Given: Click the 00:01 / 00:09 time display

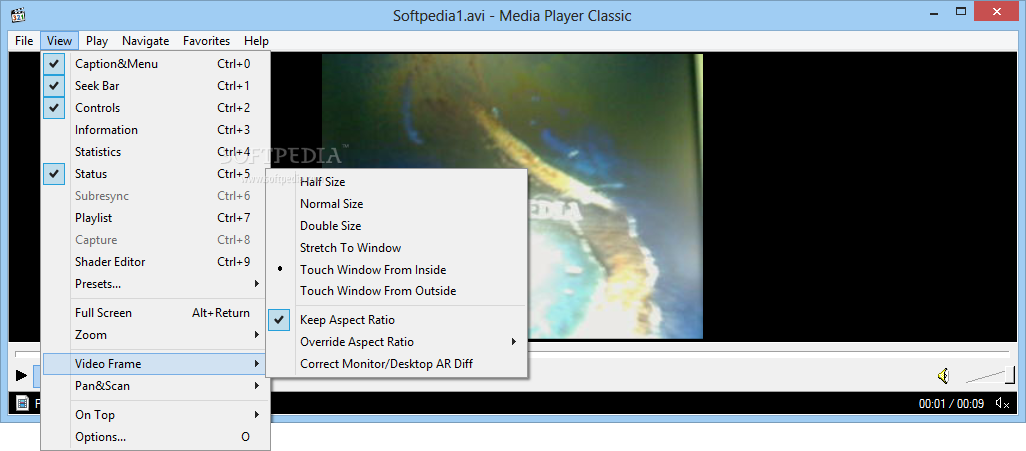Looking at the screenshot, I should click(x=951, y=404).
